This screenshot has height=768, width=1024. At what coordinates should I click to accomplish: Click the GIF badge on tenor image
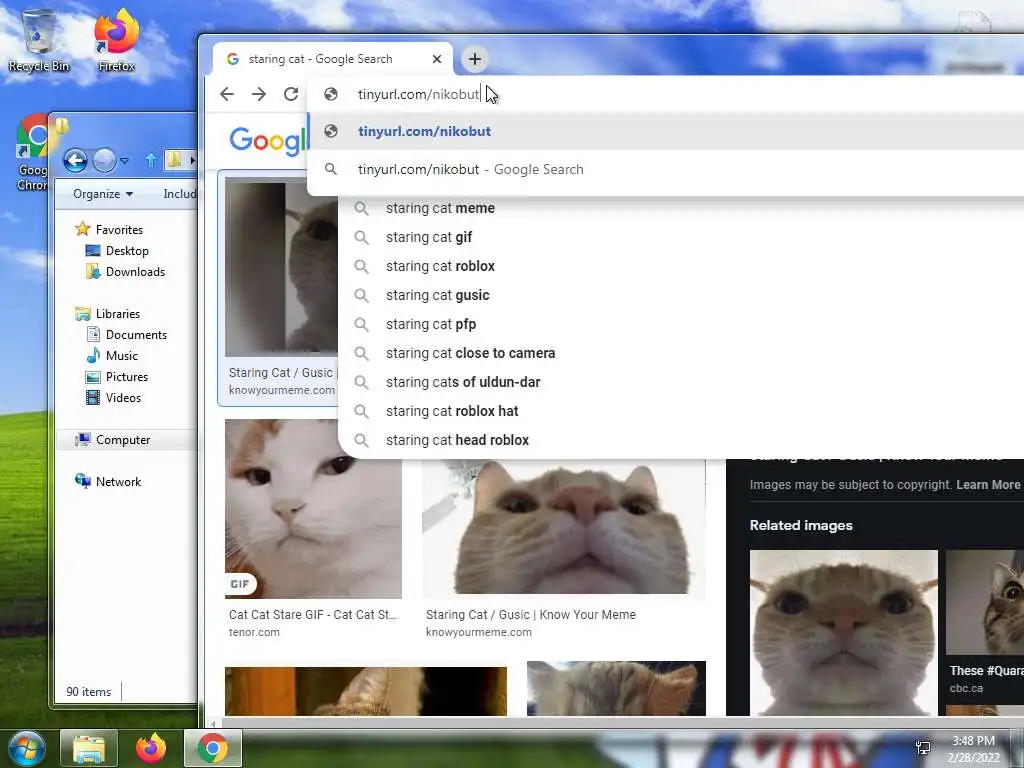coord(240,584)
